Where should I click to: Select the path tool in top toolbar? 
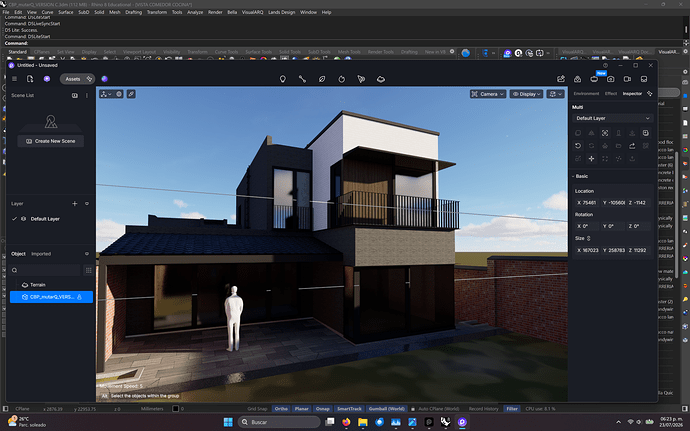point(302,79)
